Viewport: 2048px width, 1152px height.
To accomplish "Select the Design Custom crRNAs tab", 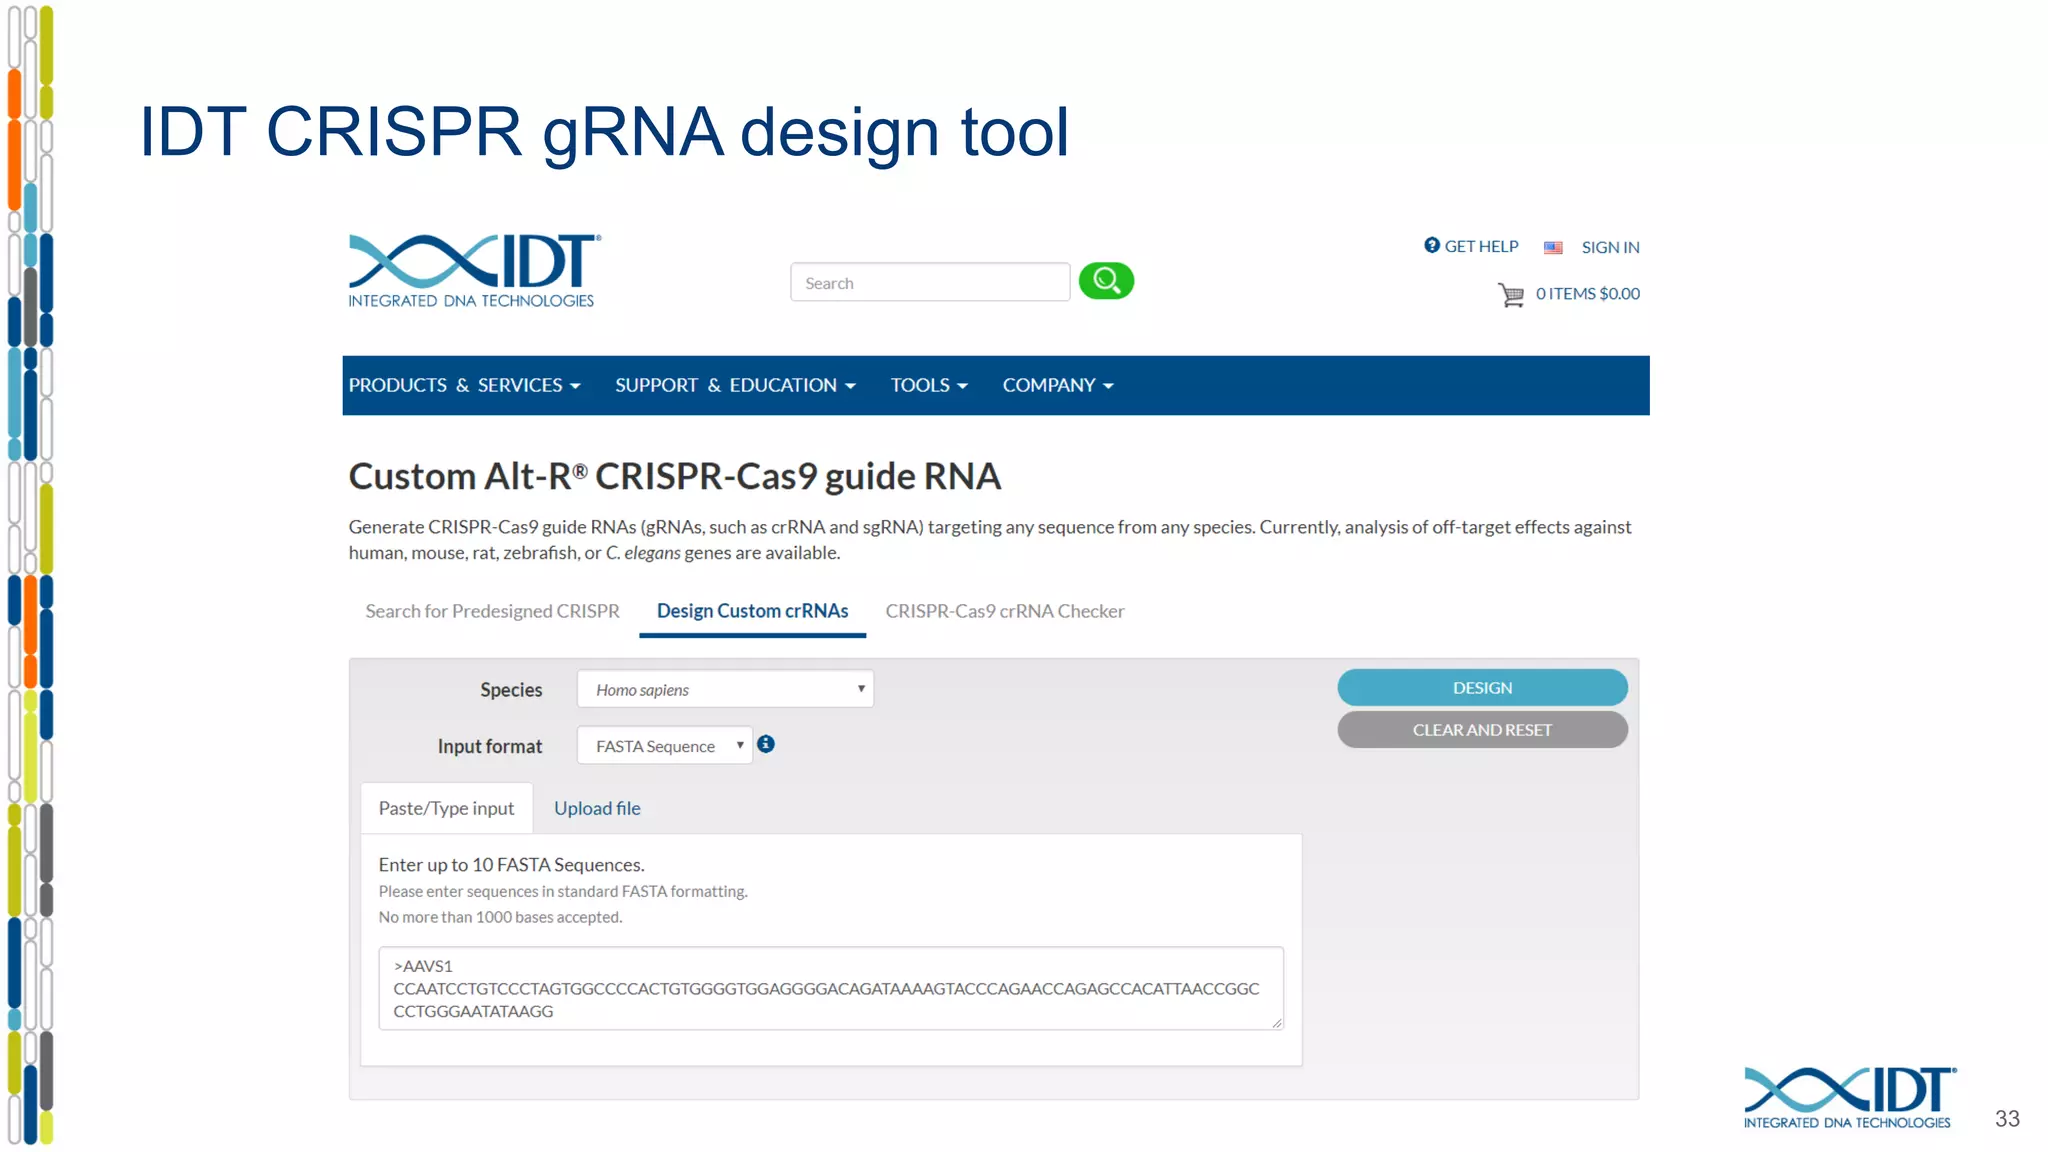I will (752, 611).
